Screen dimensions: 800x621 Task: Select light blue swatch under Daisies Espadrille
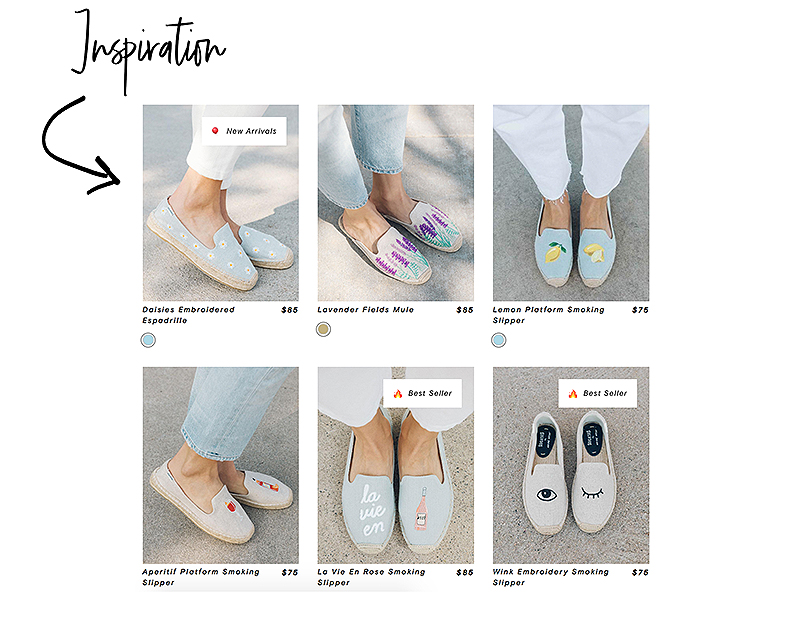[x=148, y=340]
